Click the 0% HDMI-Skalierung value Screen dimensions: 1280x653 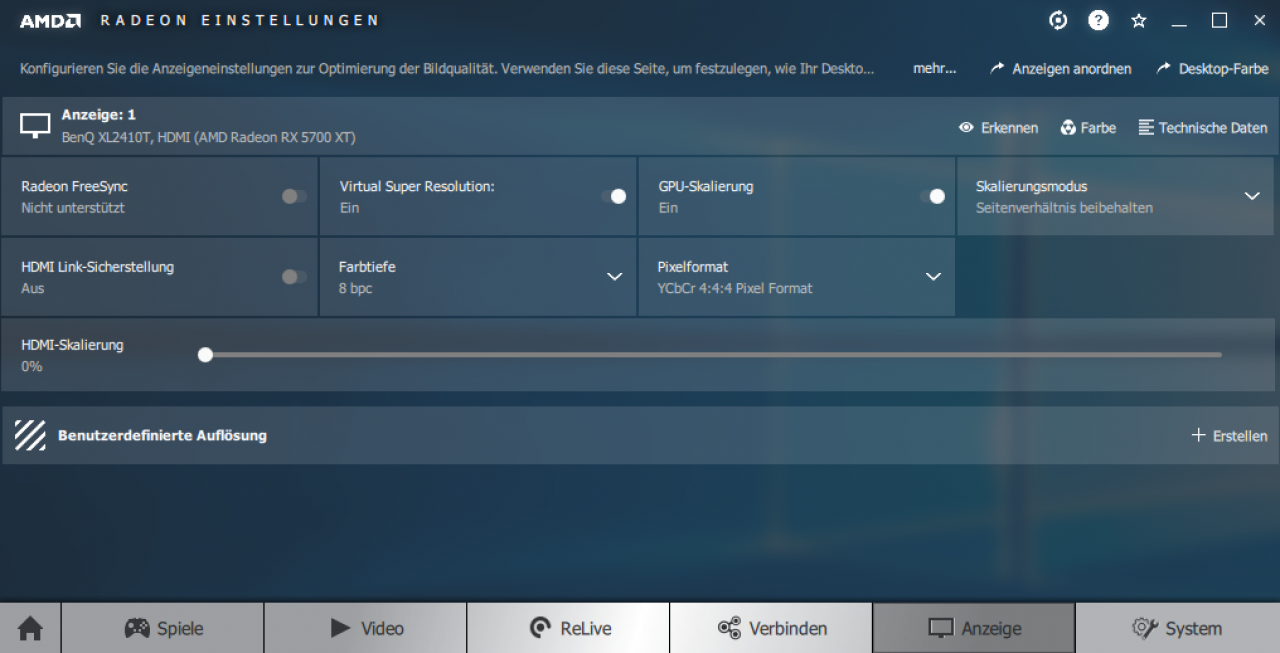(x=32, y=366)
